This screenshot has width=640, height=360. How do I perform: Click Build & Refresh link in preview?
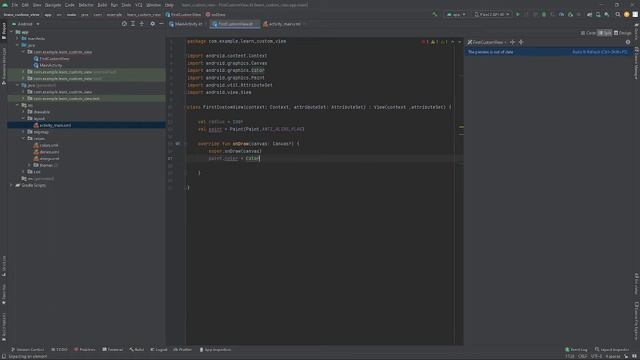[x=599, y=52]
